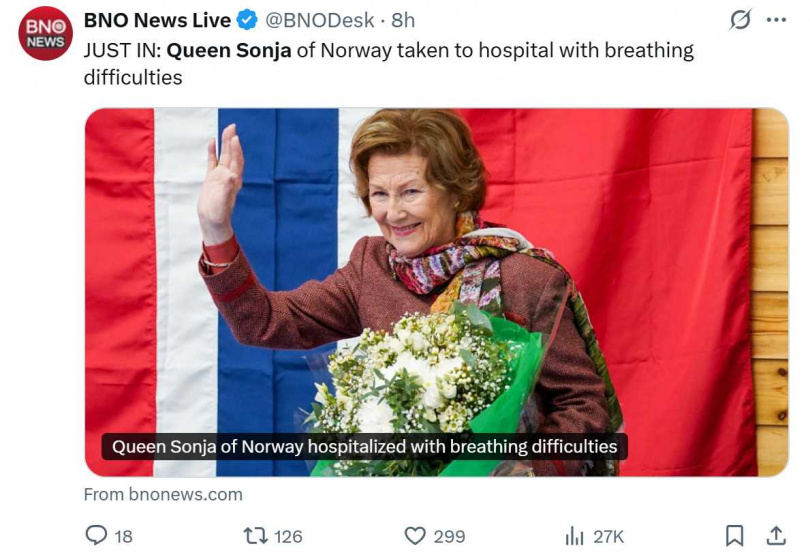The height and width of the screenshot is (557, 810).
Task: Open the BNO News Live display name
Action: [157, 20]
